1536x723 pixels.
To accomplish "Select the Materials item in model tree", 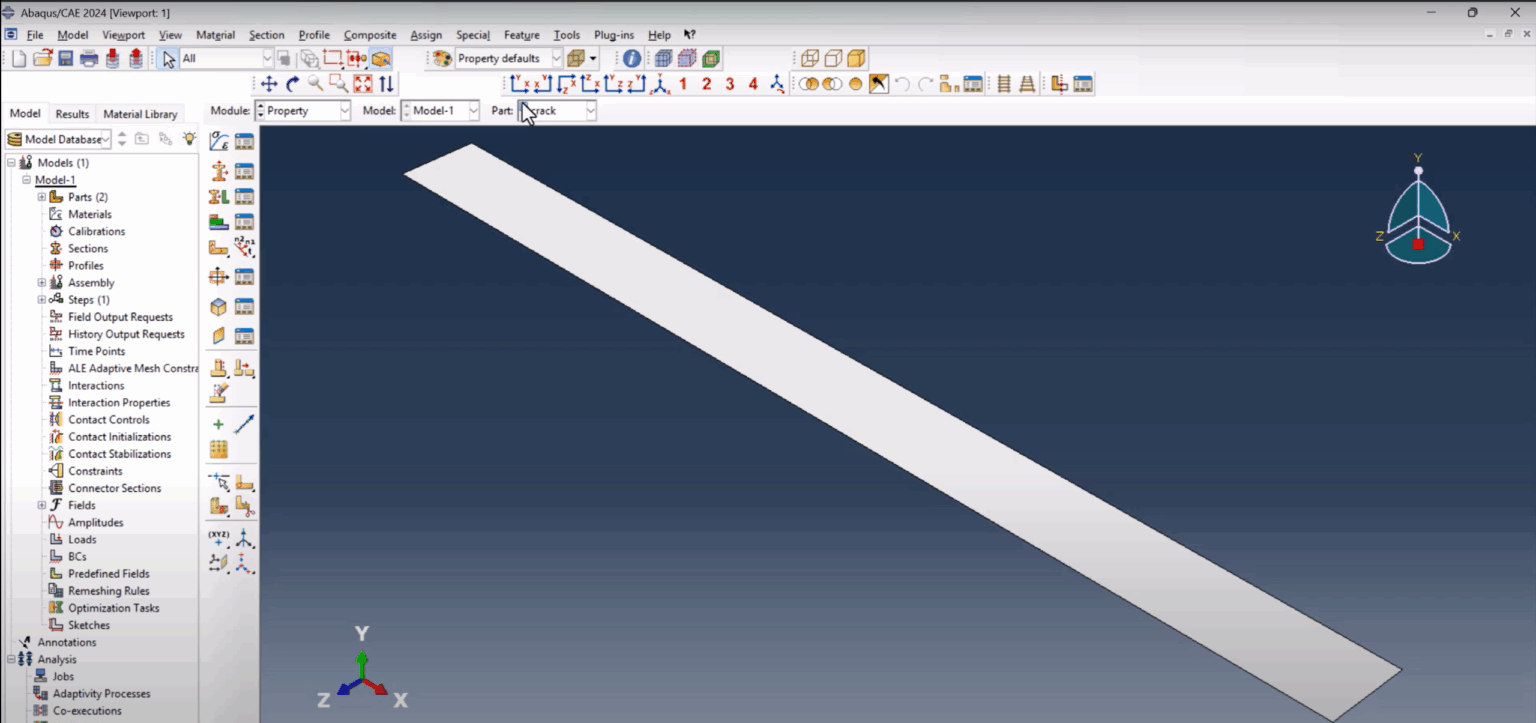I will [89, 213].
